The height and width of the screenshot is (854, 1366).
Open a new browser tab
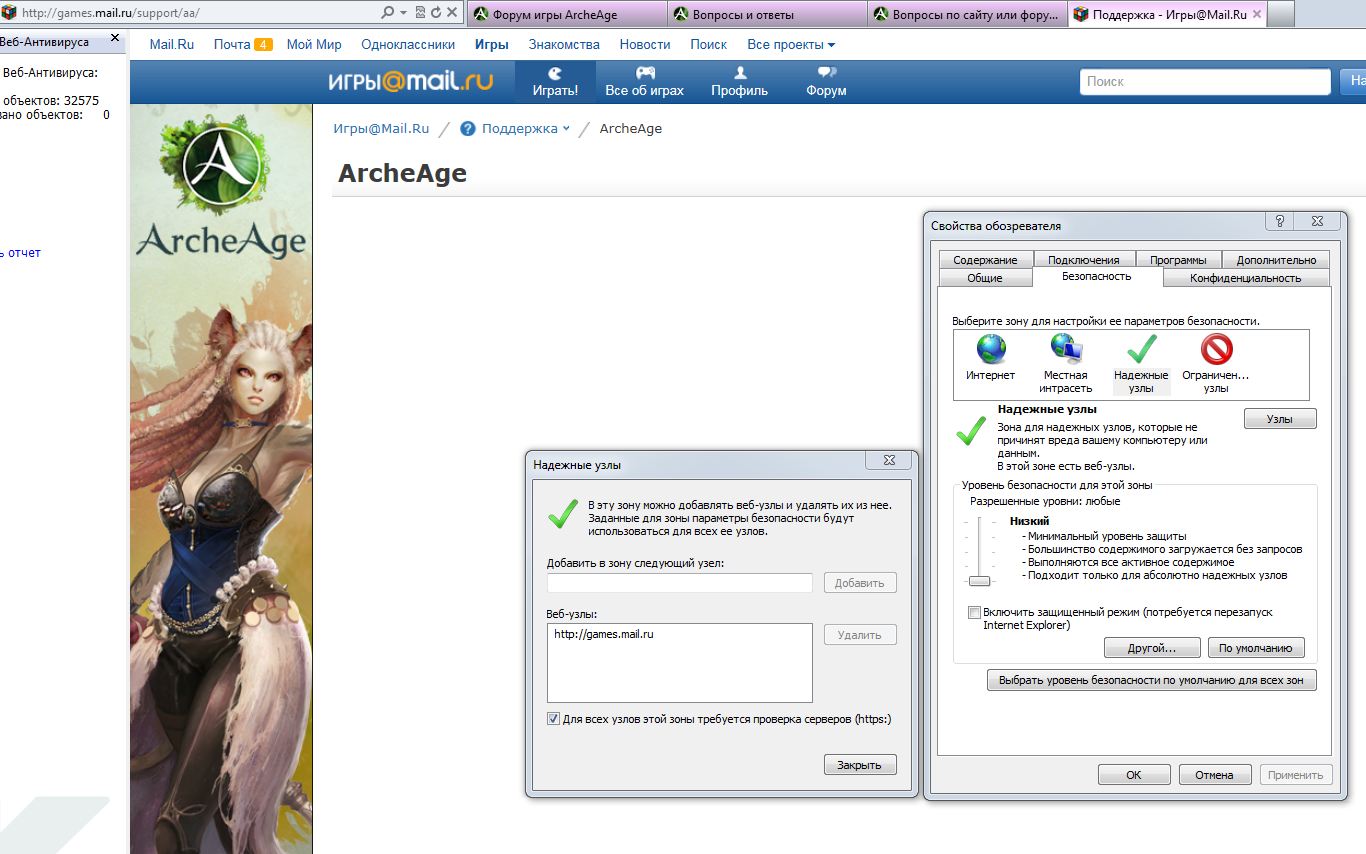[x=1281, y=14]
